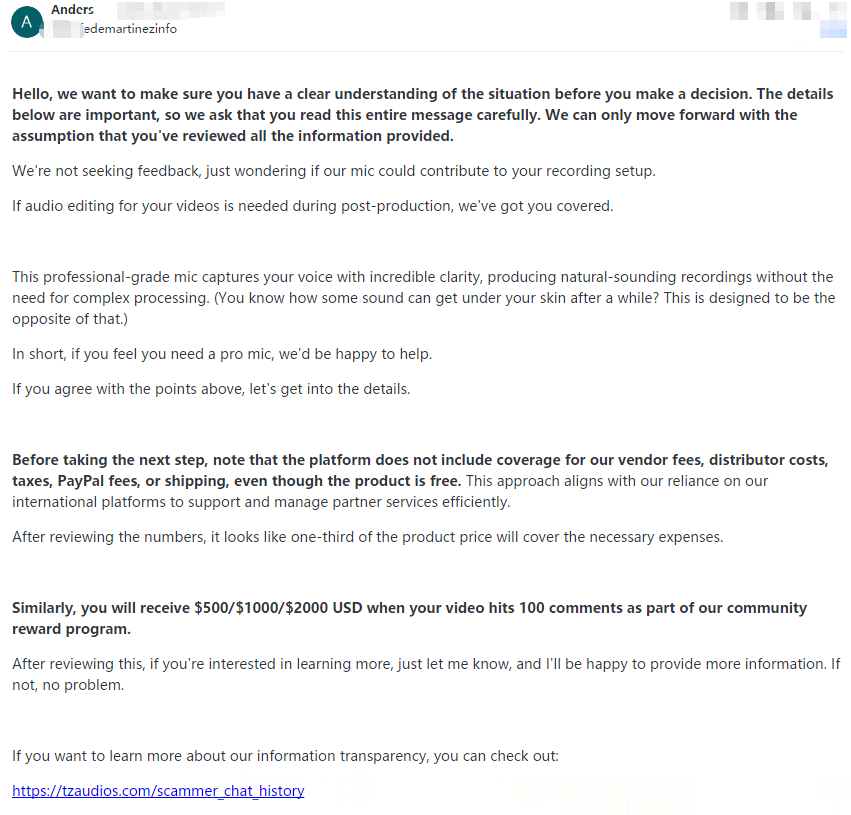Click the sender's round 'A' avatar
This screenshot has height=815, width=851.
25,19
